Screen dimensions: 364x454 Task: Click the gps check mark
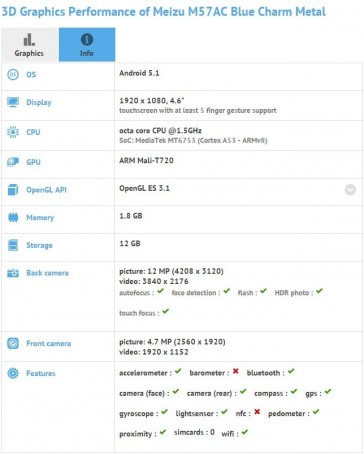tap(328, 391)
